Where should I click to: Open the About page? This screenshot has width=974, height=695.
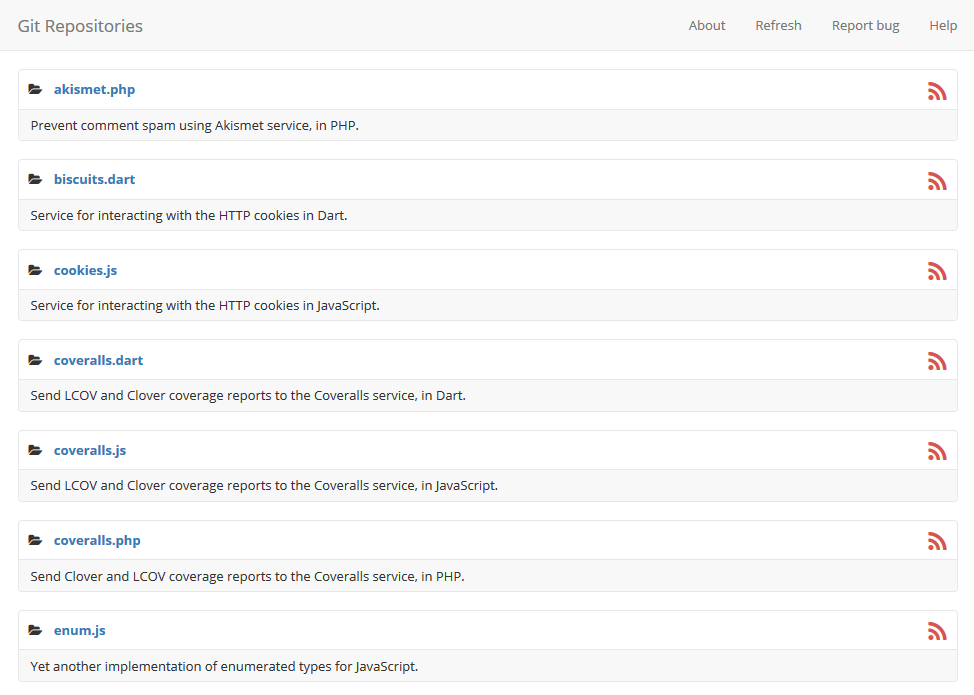707,25
